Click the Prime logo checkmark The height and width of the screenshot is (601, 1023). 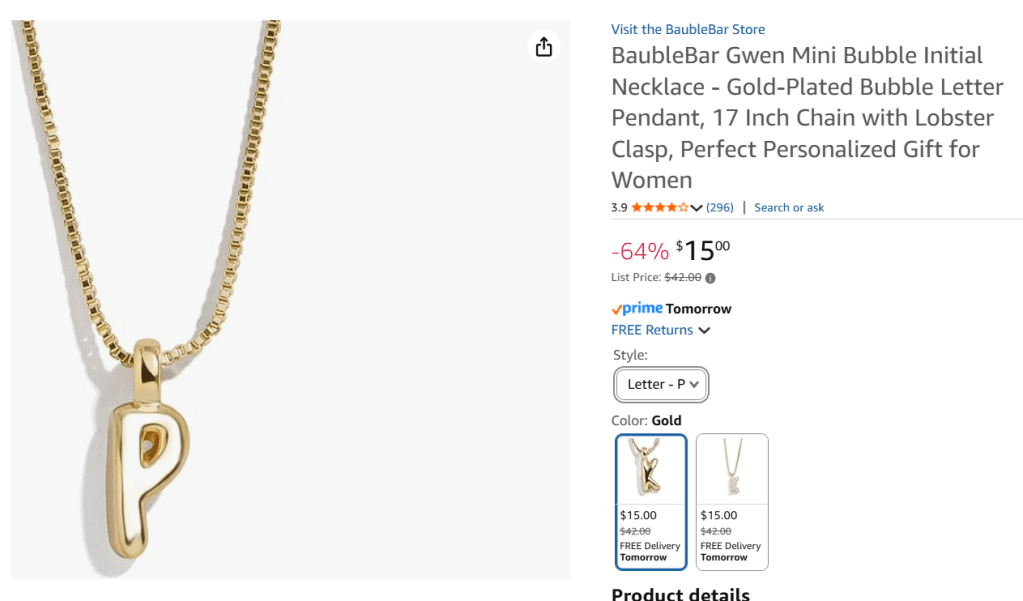(x=617, y=310)
